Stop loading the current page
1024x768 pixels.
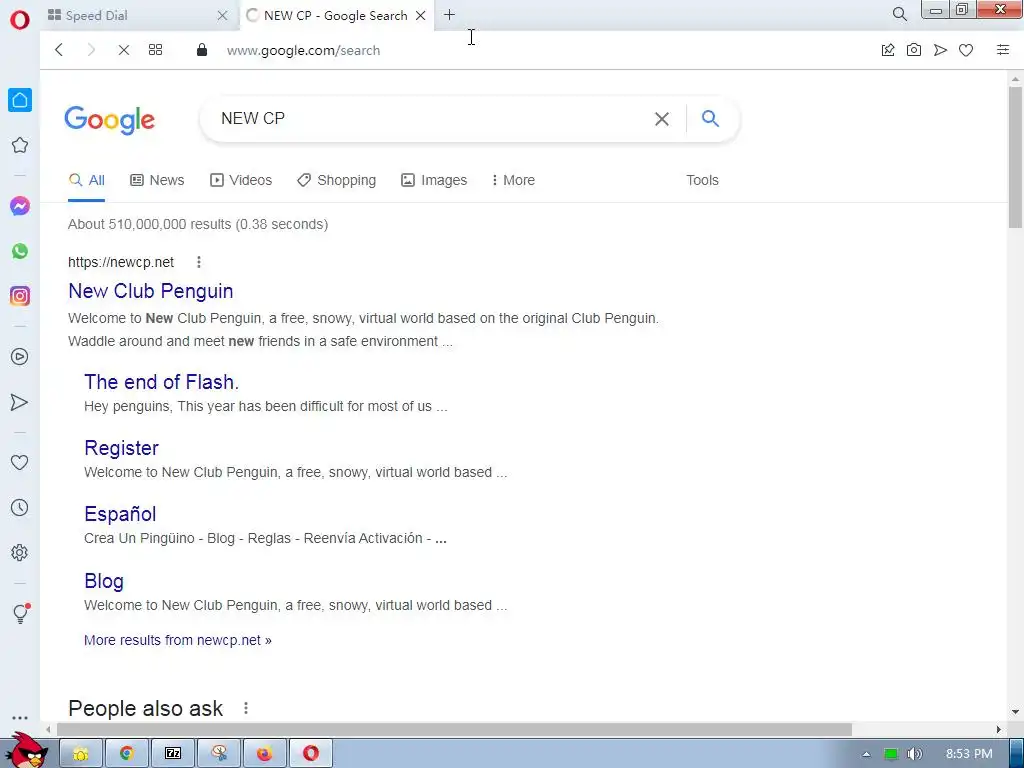tap(123, 50)
